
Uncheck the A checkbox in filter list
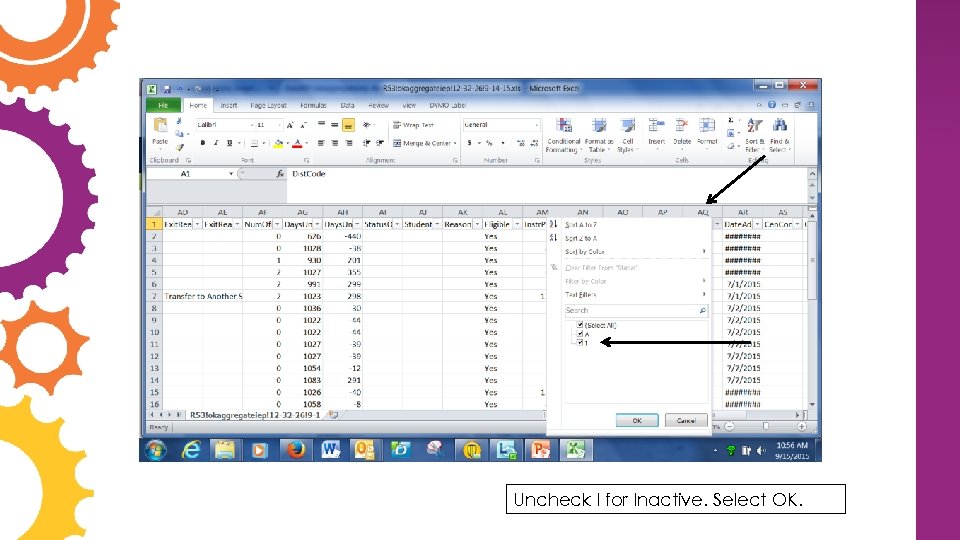[580, 334]
